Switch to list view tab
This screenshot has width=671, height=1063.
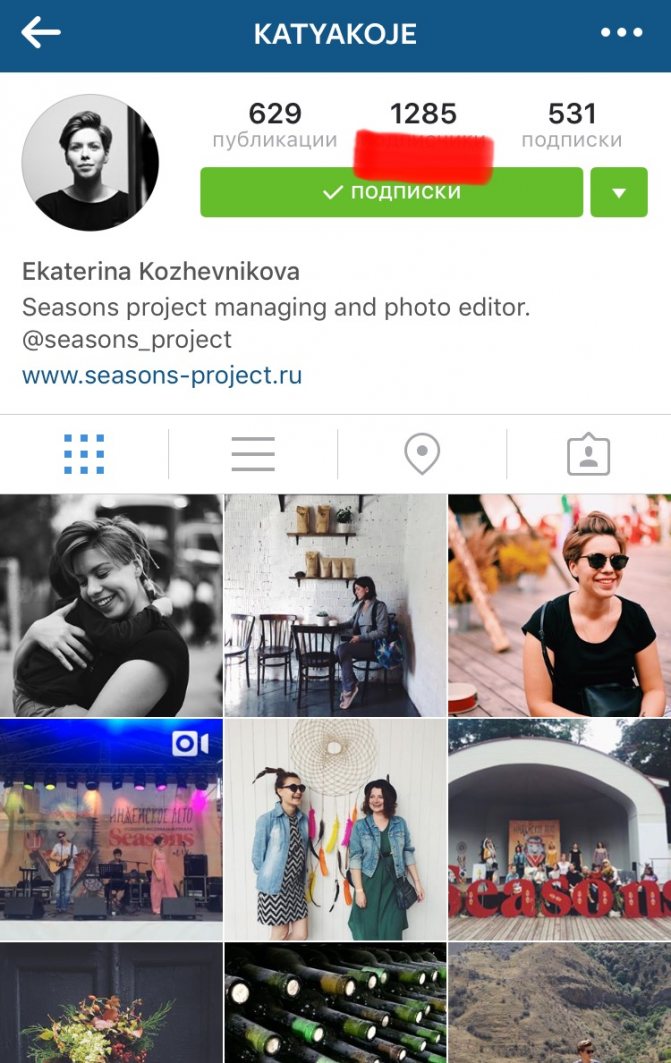click(x=253, y=454)
